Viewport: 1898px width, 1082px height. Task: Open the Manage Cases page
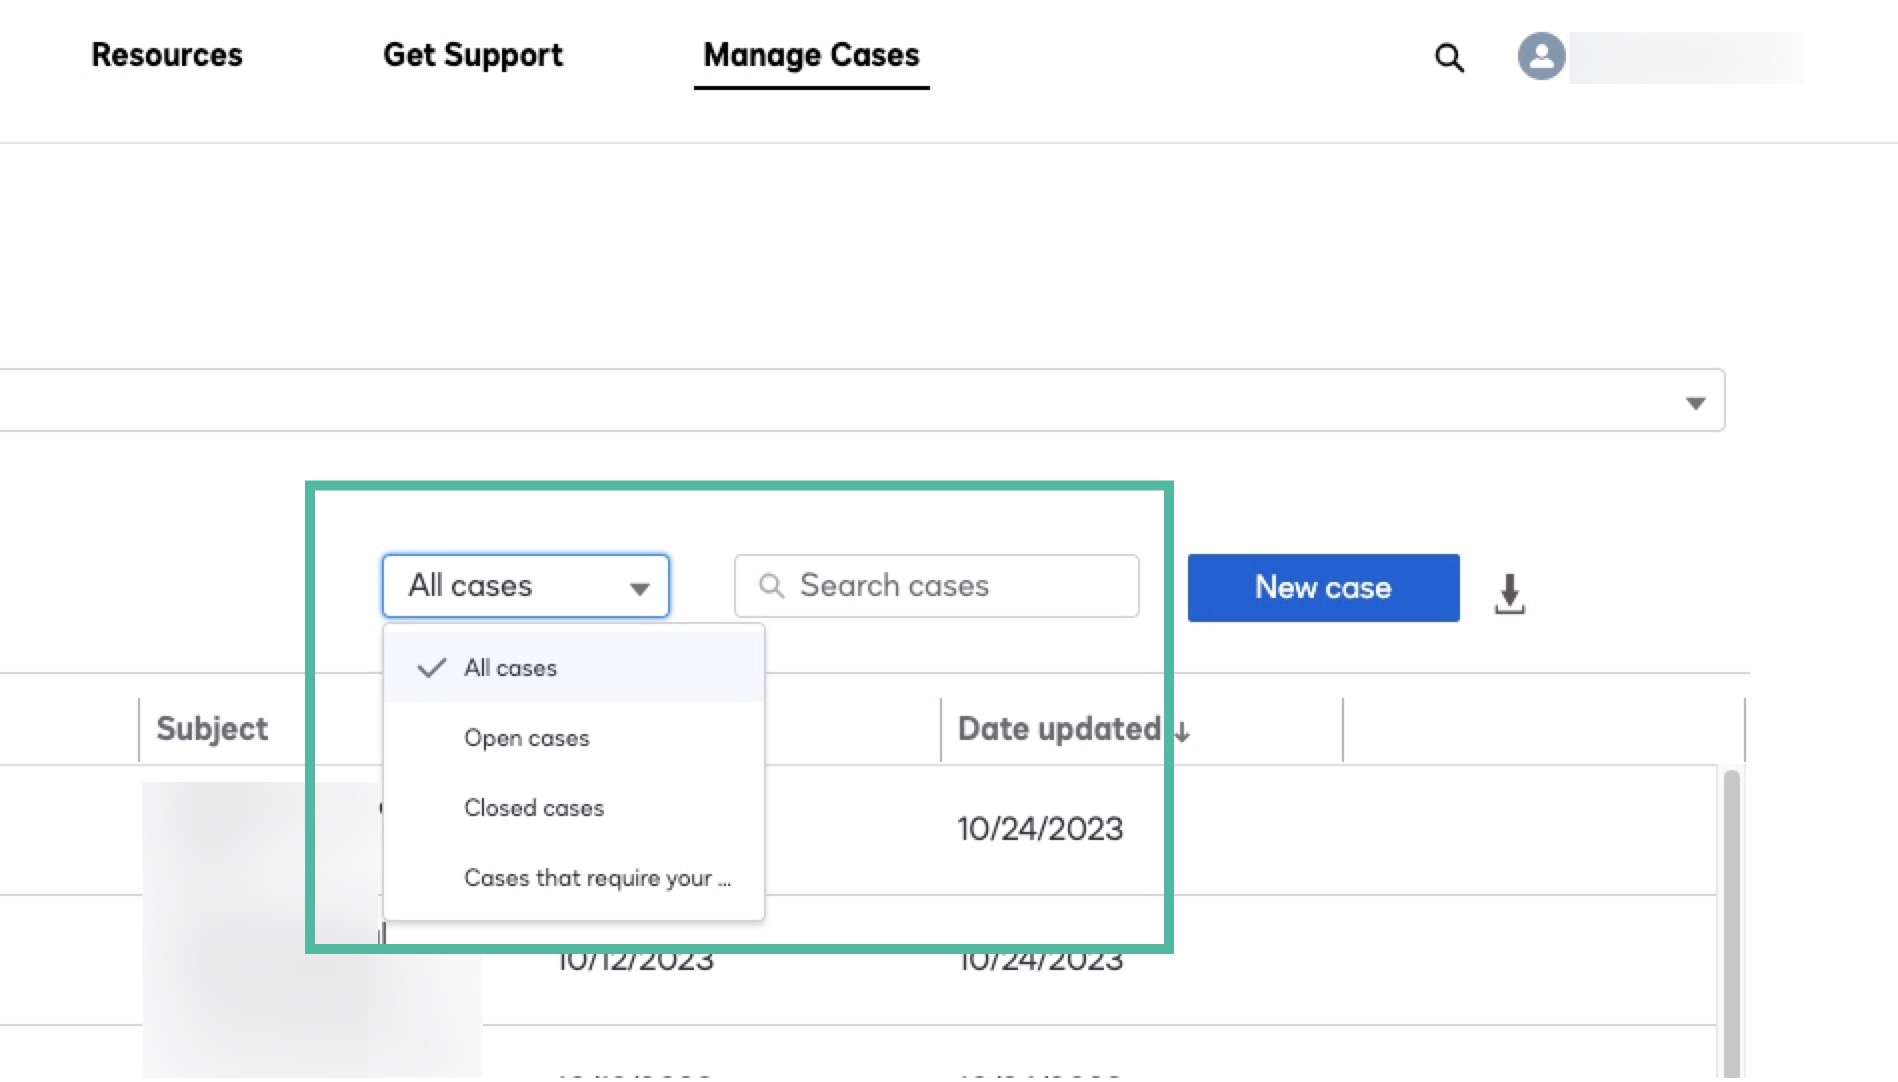[811, 55]
